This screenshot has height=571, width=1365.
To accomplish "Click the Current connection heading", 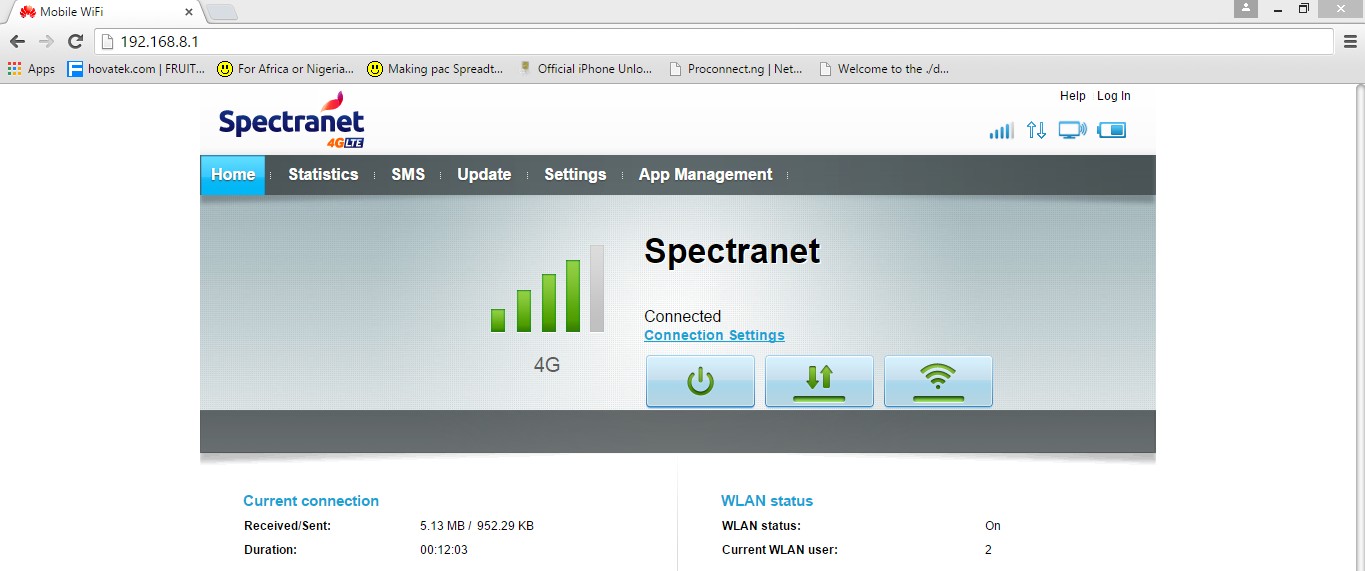I will point(311,501).
